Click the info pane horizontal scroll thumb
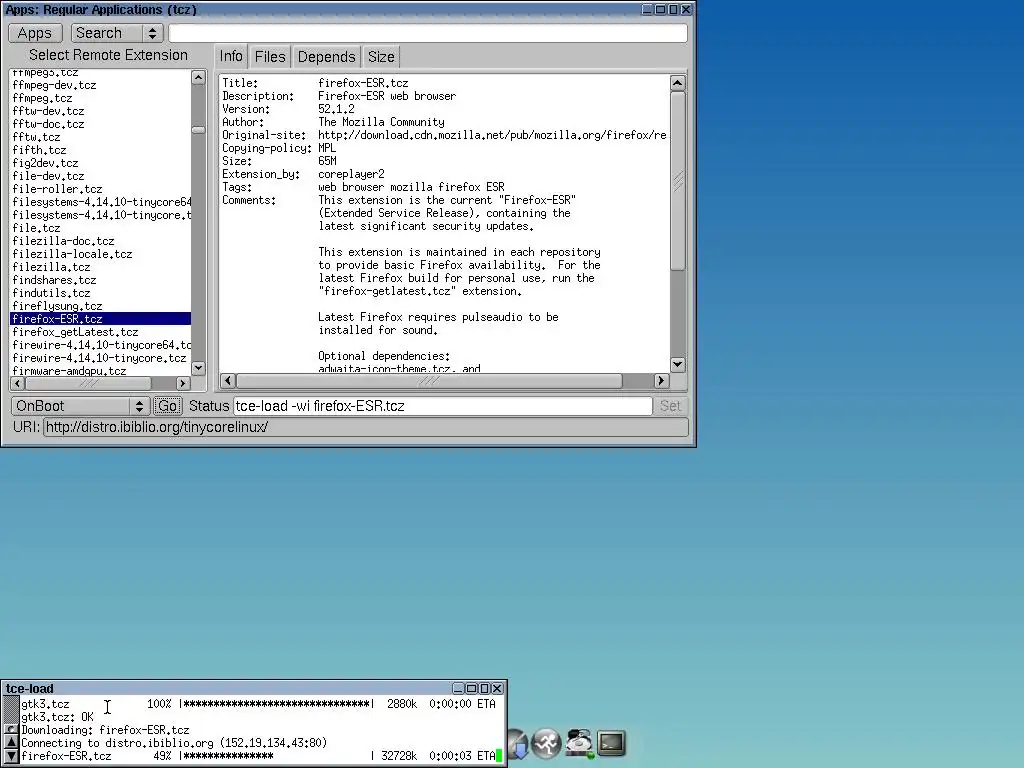 tap(428, 381)
